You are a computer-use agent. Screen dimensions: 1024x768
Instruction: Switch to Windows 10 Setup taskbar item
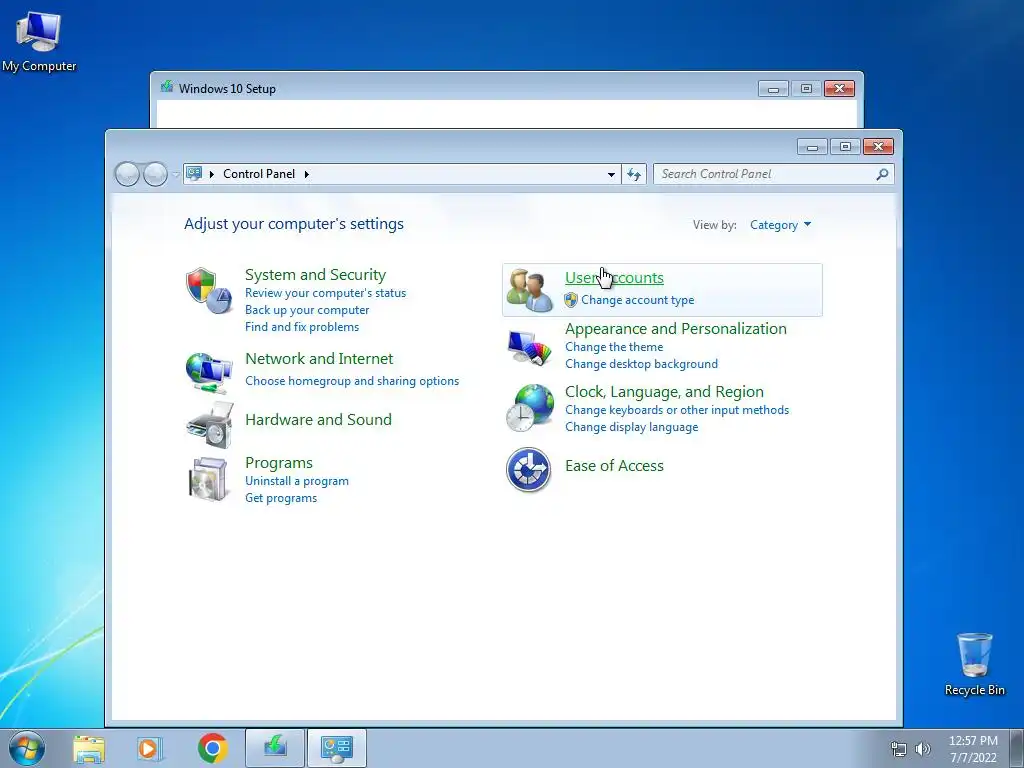coord(275,748)
